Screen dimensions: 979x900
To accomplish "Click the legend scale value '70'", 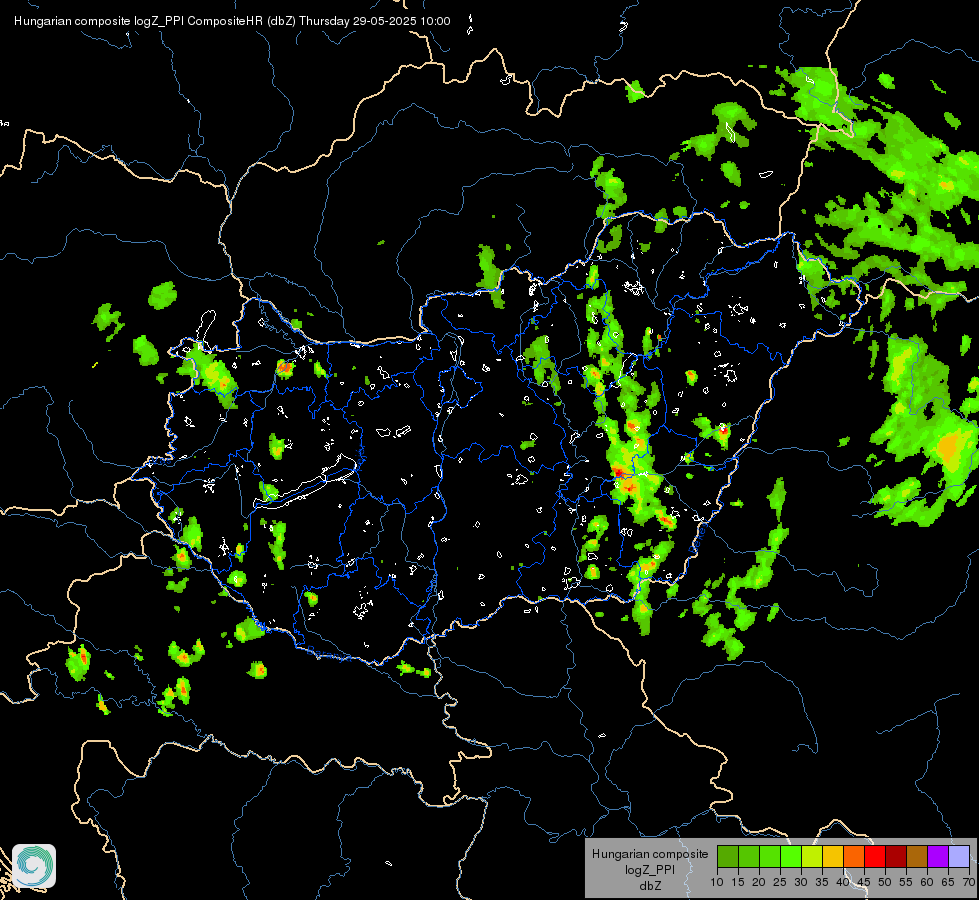I will (x=969, y=883).
